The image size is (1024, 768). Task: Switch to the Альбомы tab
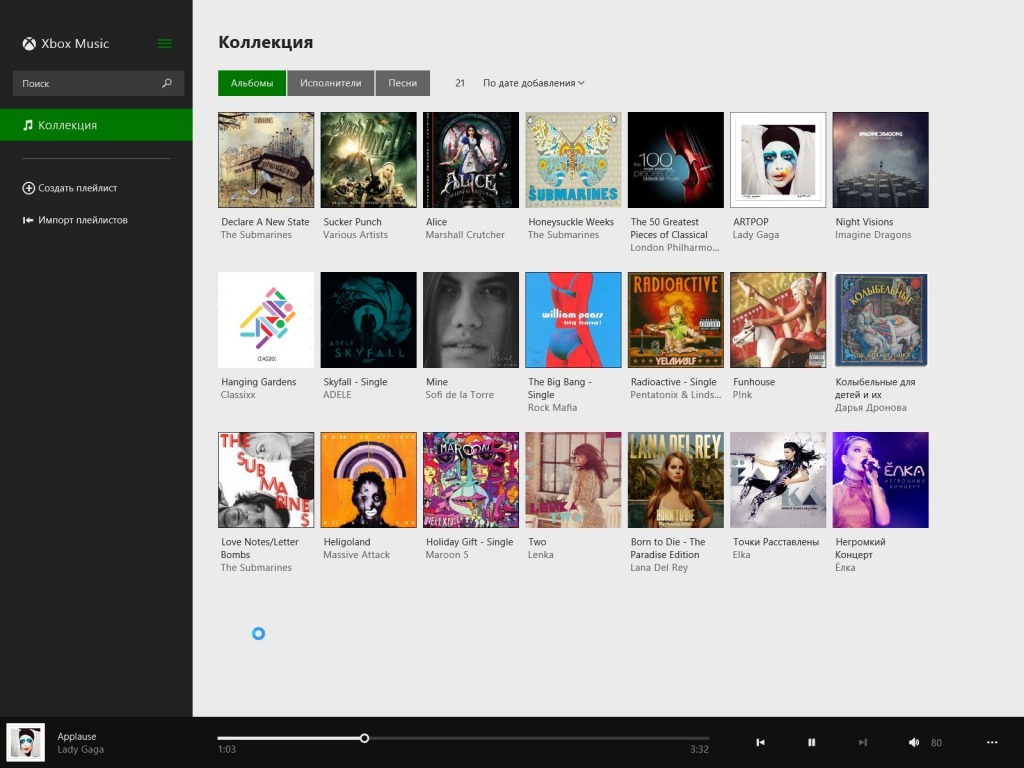click(x=252, y=83)
